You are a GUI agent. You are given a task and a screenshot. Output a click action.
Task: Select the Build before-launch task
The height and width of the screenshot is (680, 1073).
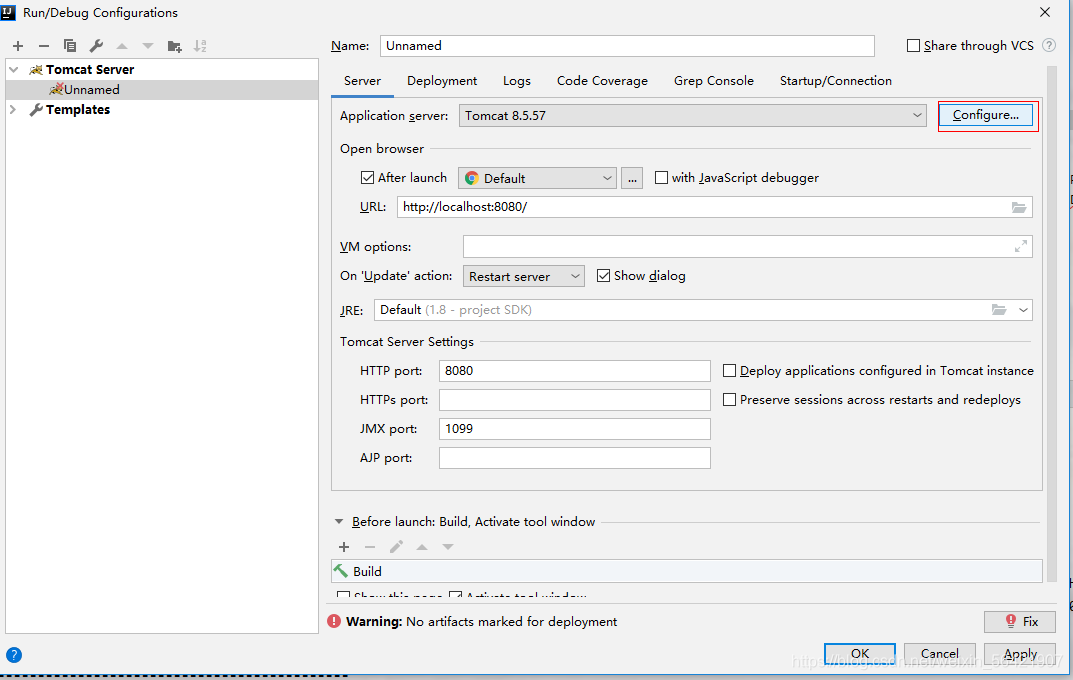click(x=686, y=571)
